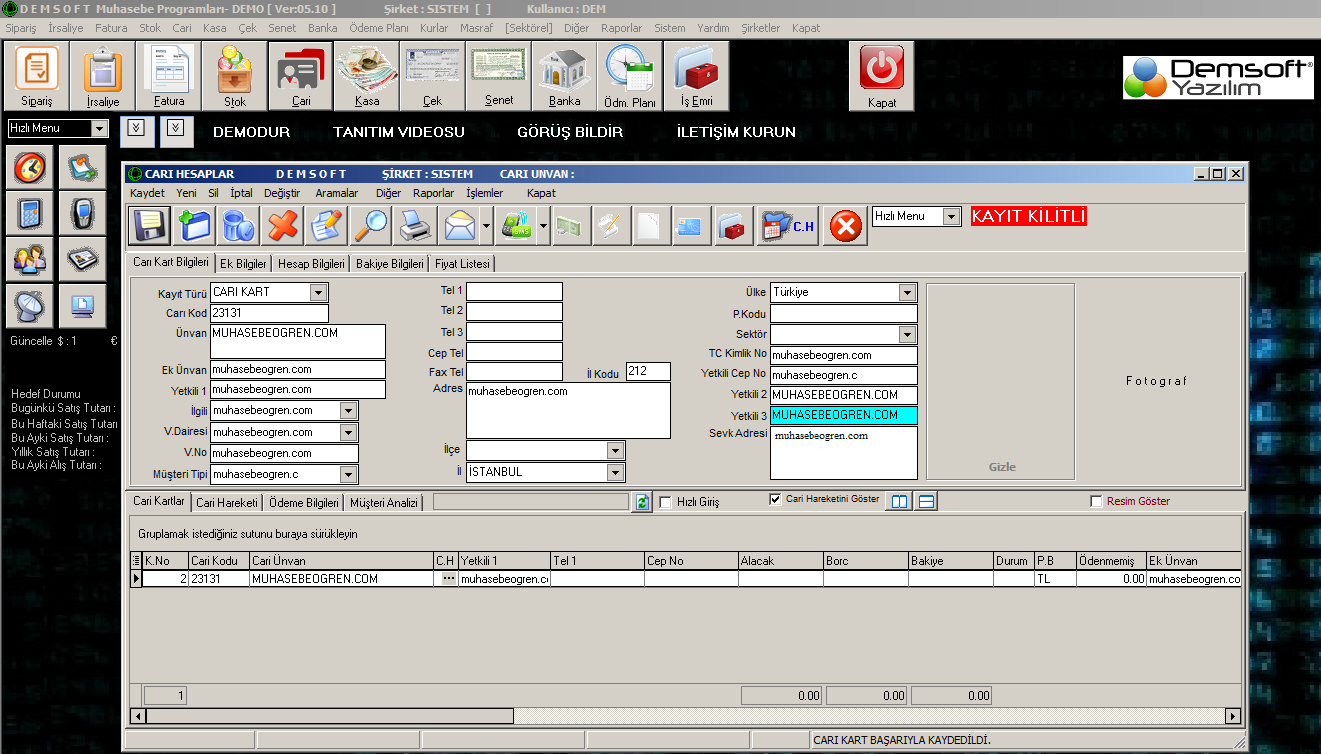Click the Gizle button under photo
The image size is (1321, 754).
click(1002, 467)
